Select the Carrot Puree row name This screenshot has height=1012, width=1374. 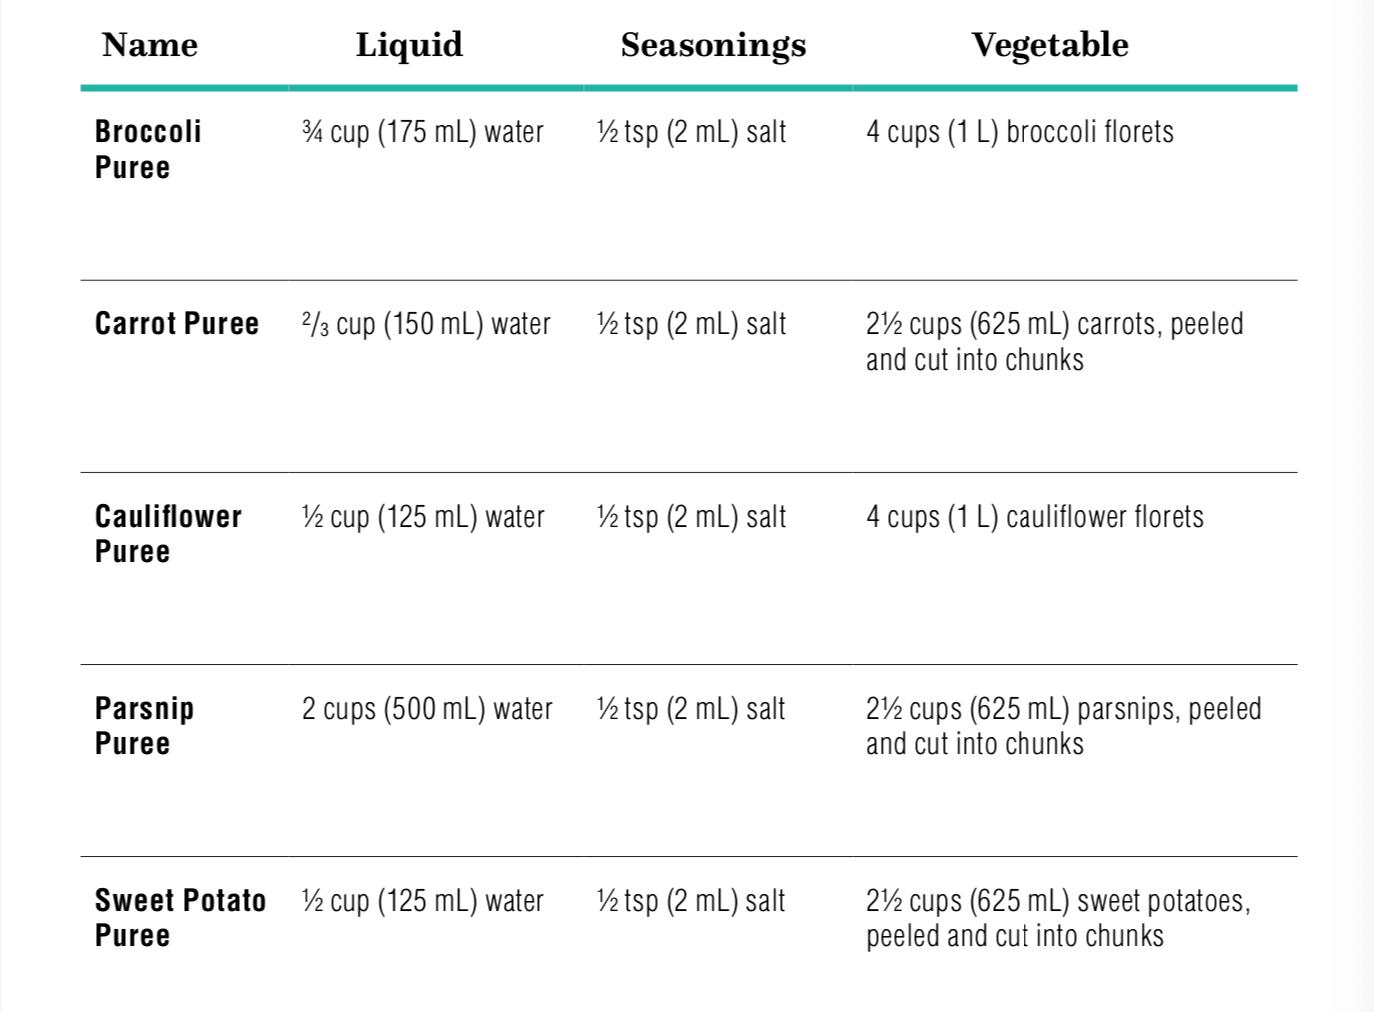point(177,324)
